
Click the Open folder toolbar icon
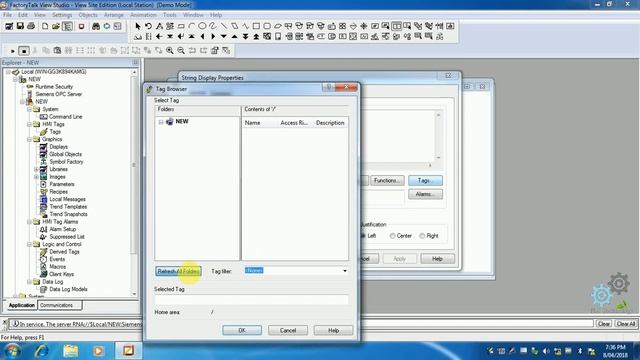click(56, 26)
